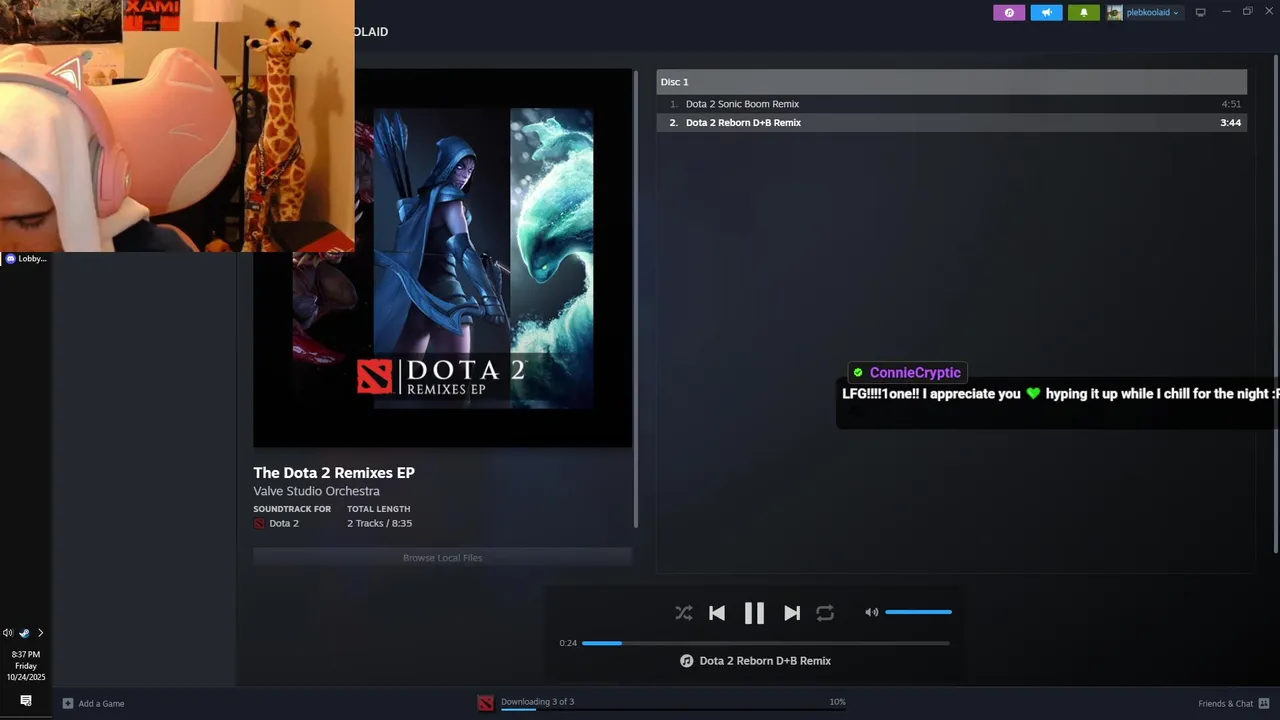Click the Steam tray icon

24,633
